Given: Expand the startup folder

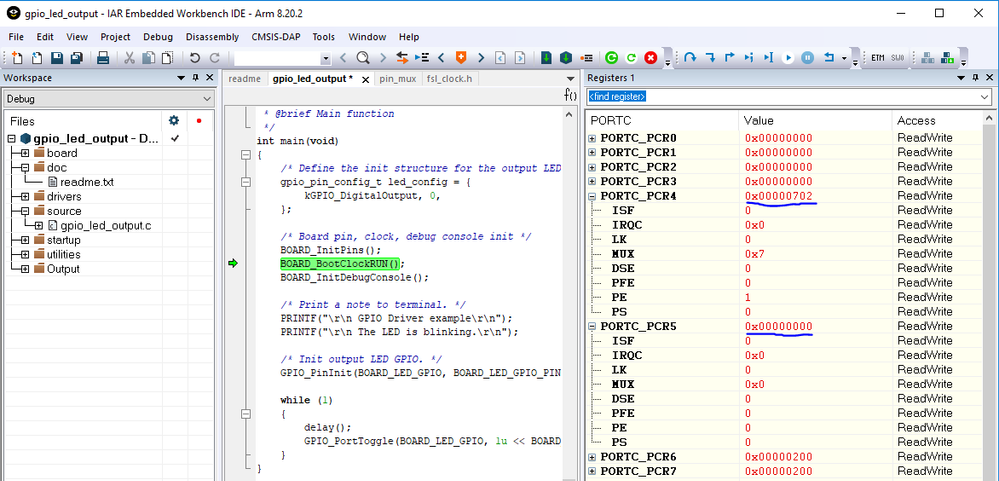Looking at the screenshot, I should pyautogui.click(x=25, y=240).
